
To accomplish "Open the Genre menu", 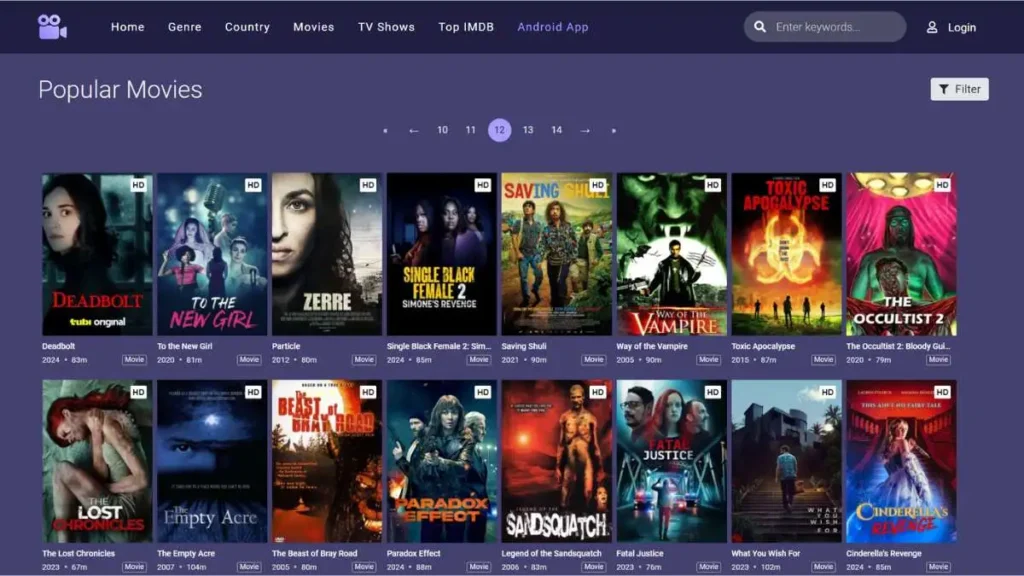I will [x=185, y=27].
